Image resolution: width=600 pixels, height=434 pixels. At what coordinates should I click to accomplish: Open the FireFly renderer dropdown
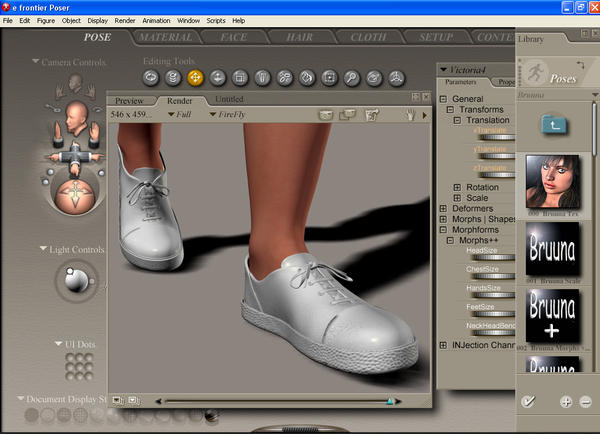click(x=213, y=114)
